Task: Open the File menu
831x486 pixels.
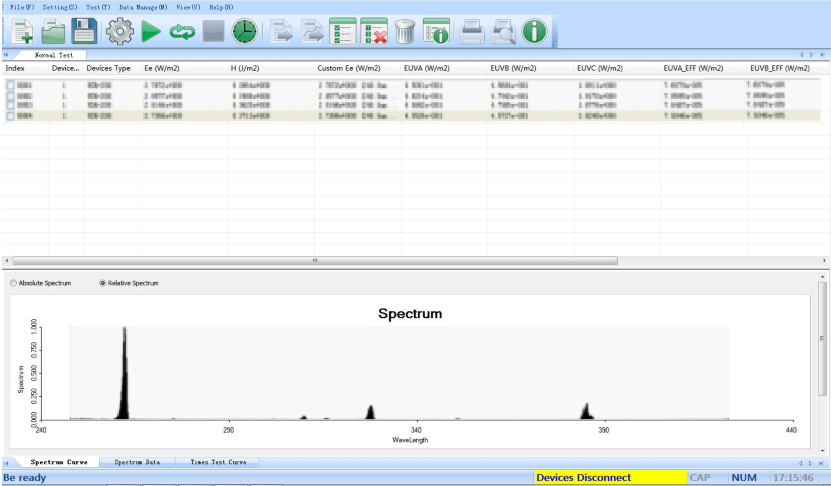Action: (x=22, y=7)
